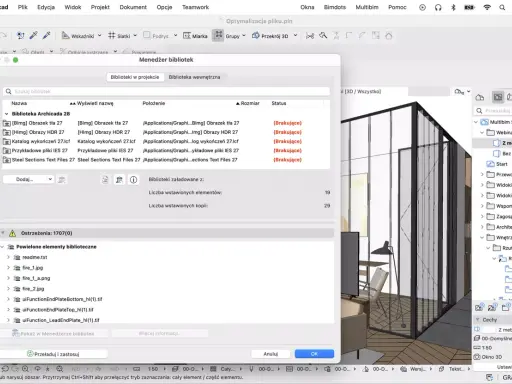This screenshot has height=384, width=512.
Task: Open the Multibim menu
Action: pos(367,7)
